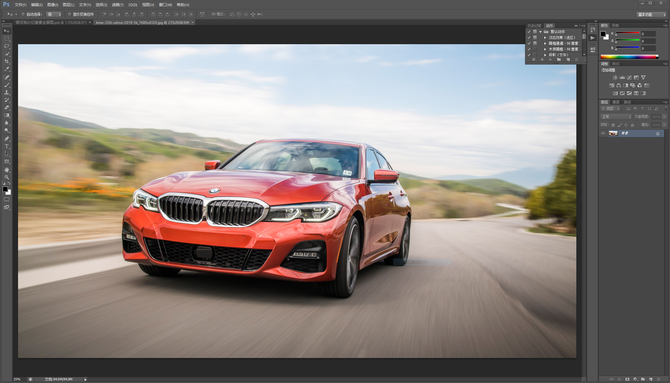Open layer filter kind dropdown
The width and height of the screenshot is (670, 383).
click(x=610, y=109)
